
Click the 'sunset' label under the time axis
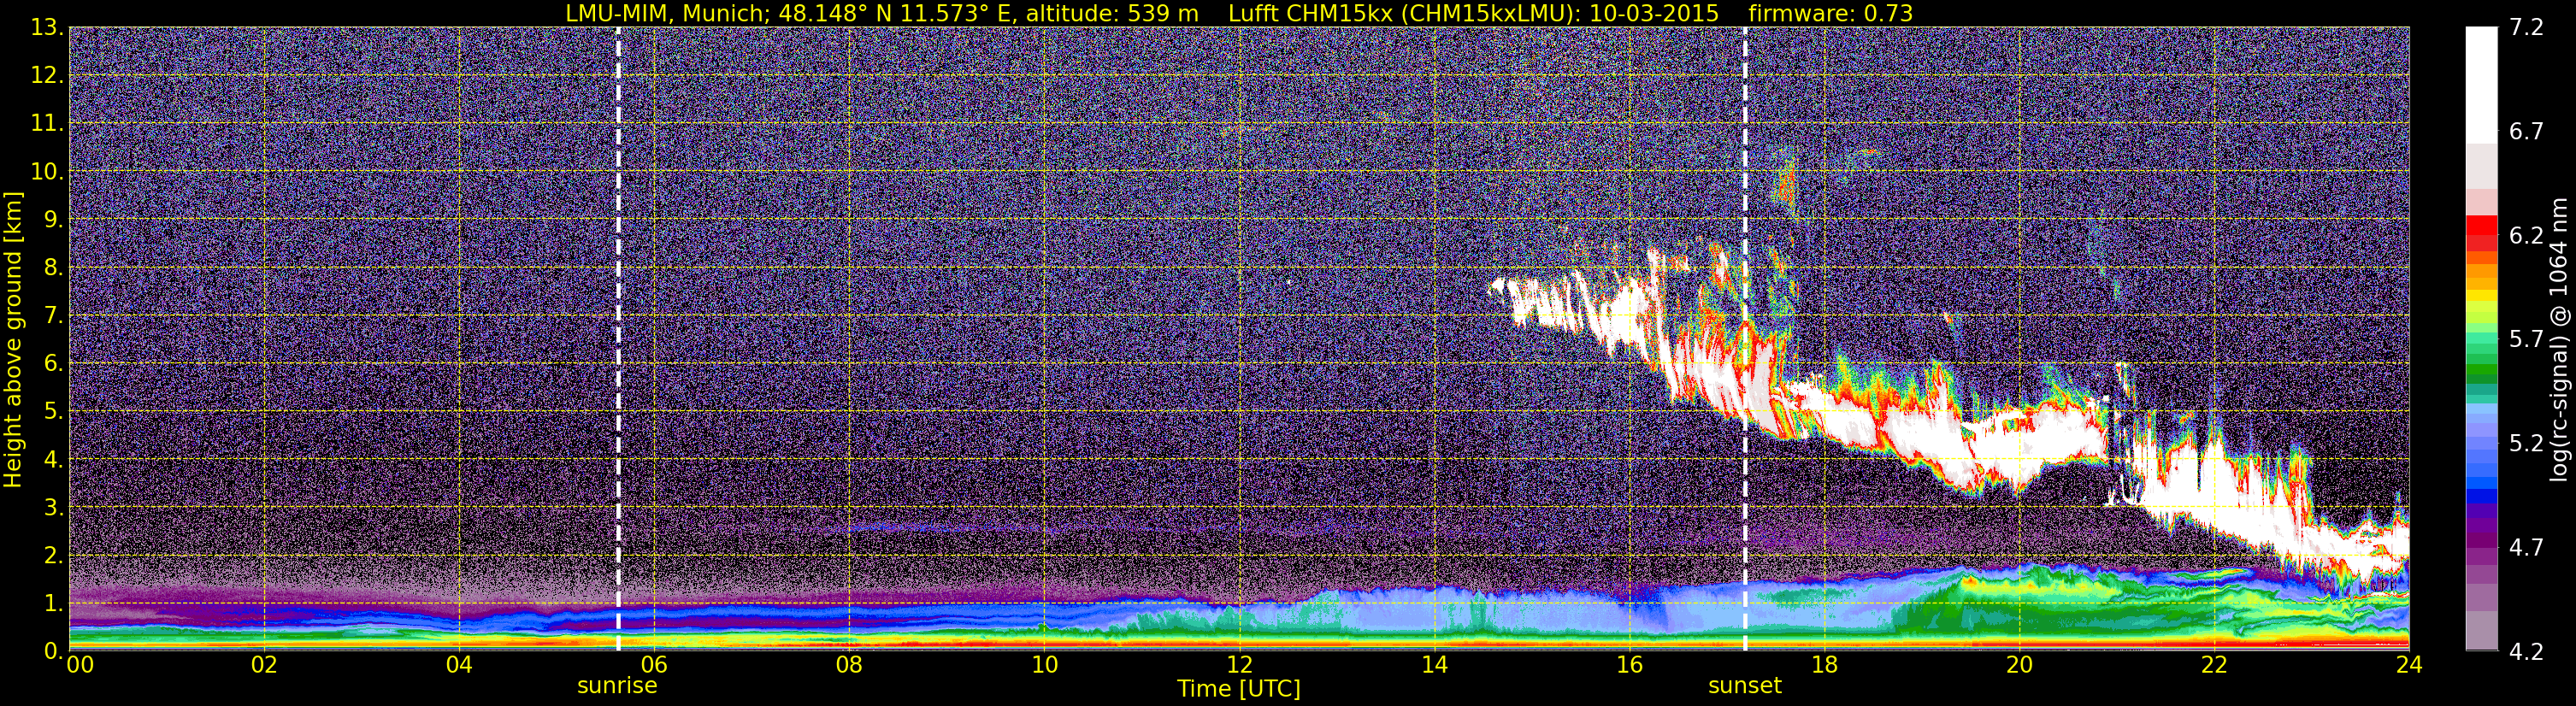click(x=1745, y=686)
